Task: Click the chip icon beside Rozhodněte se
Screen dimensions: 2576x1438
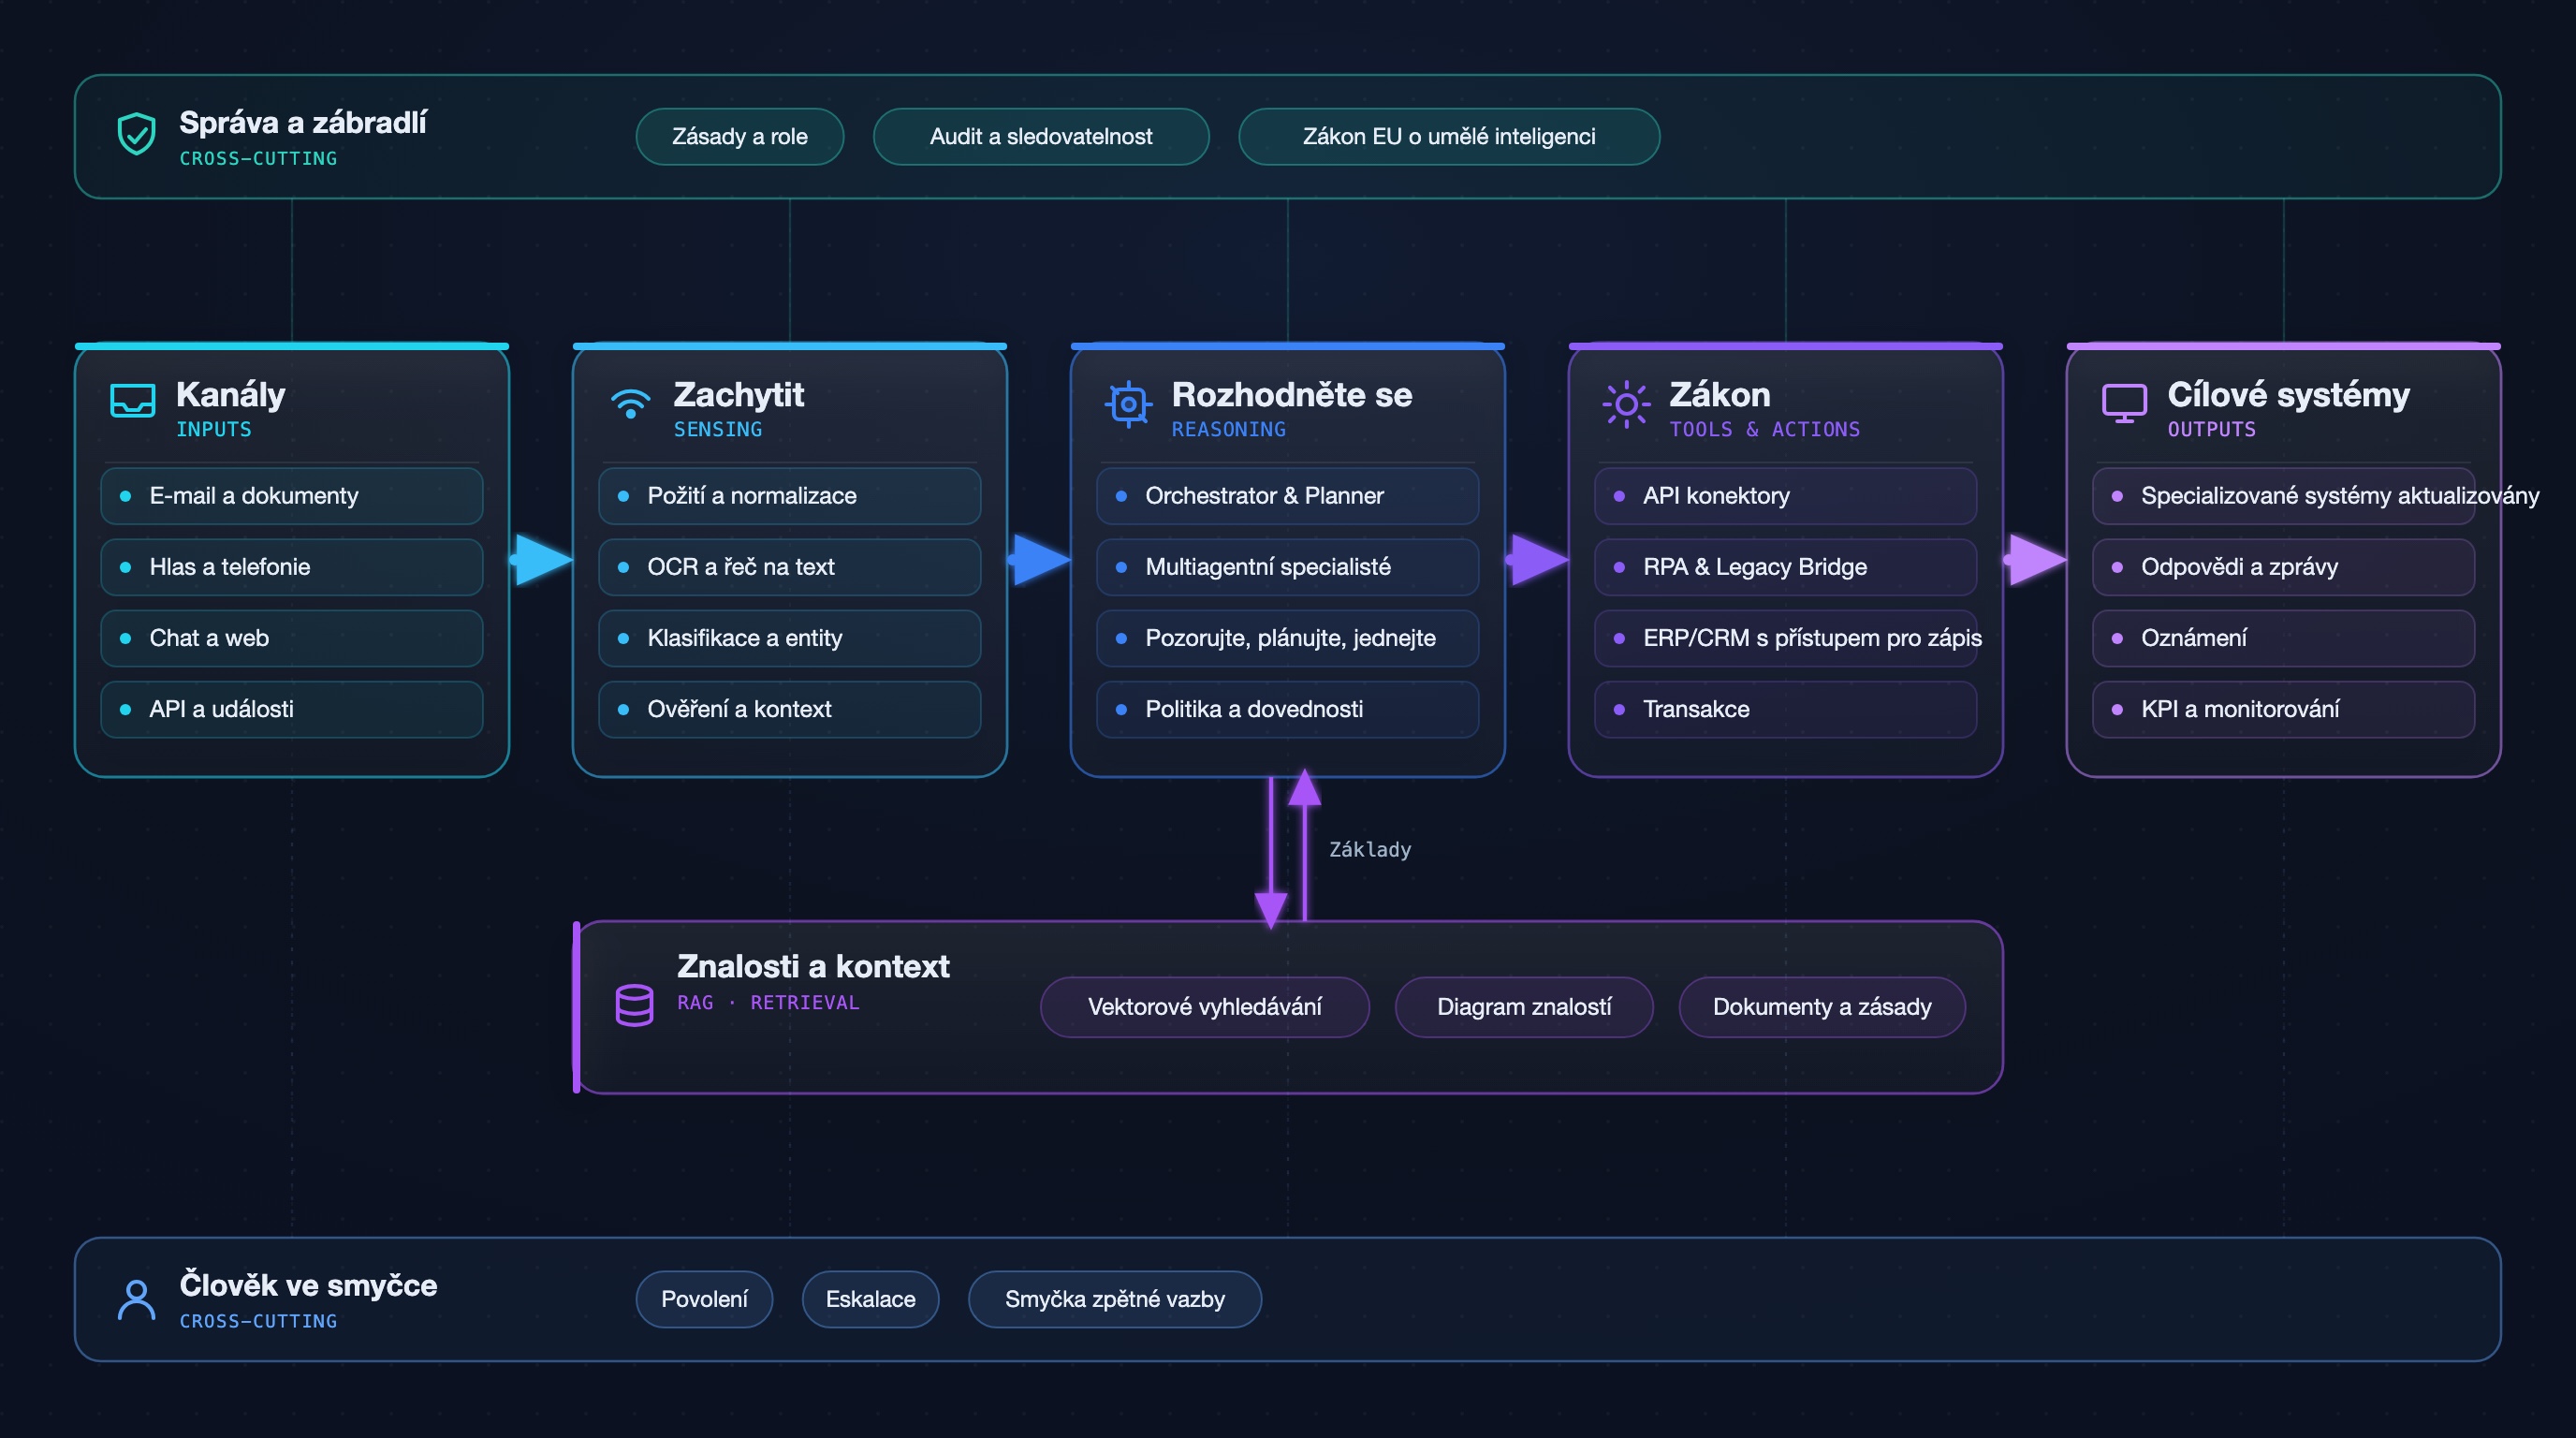Action: tap(1128, 404)
